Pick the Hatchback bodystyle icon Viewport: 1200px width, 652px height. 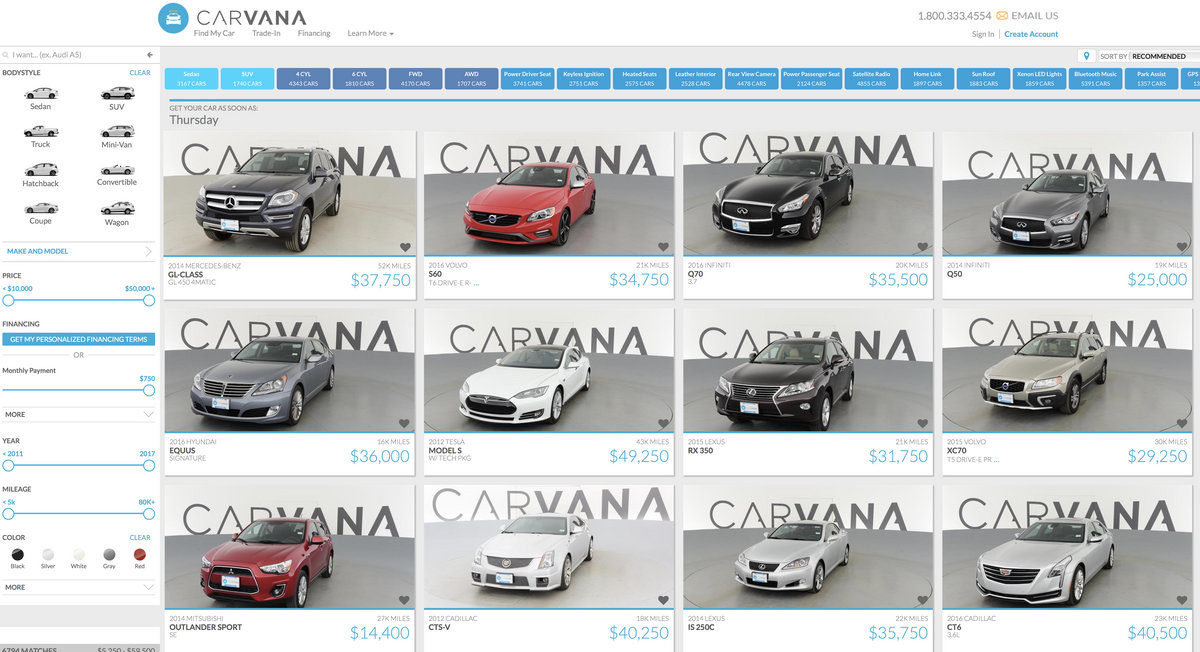tap(40, 169)
